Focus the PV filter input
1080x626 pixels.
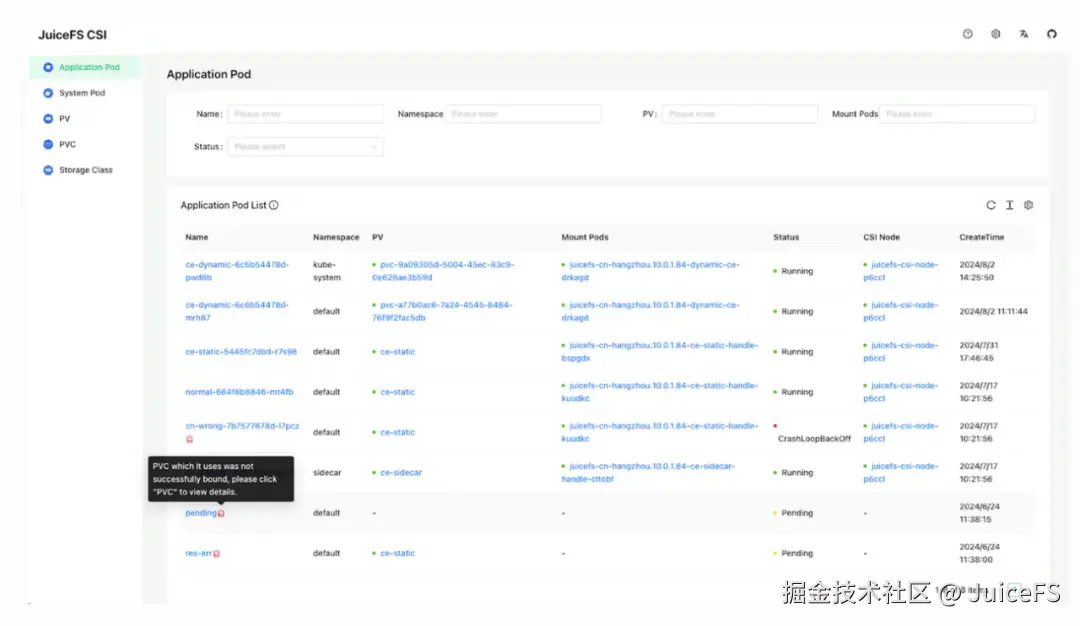(740, 114)
